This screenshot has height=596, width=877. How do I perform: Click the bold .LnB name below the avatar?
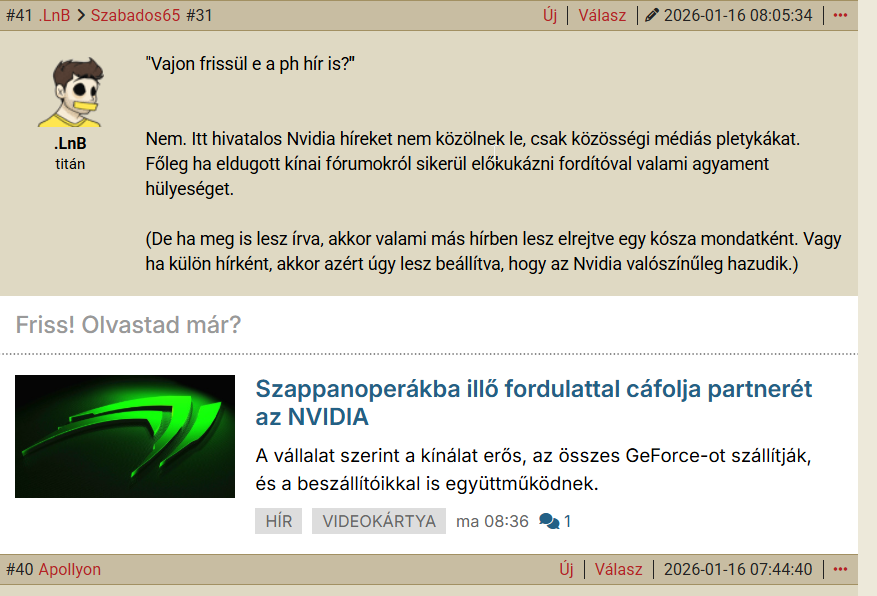click(x=70, y=144)
